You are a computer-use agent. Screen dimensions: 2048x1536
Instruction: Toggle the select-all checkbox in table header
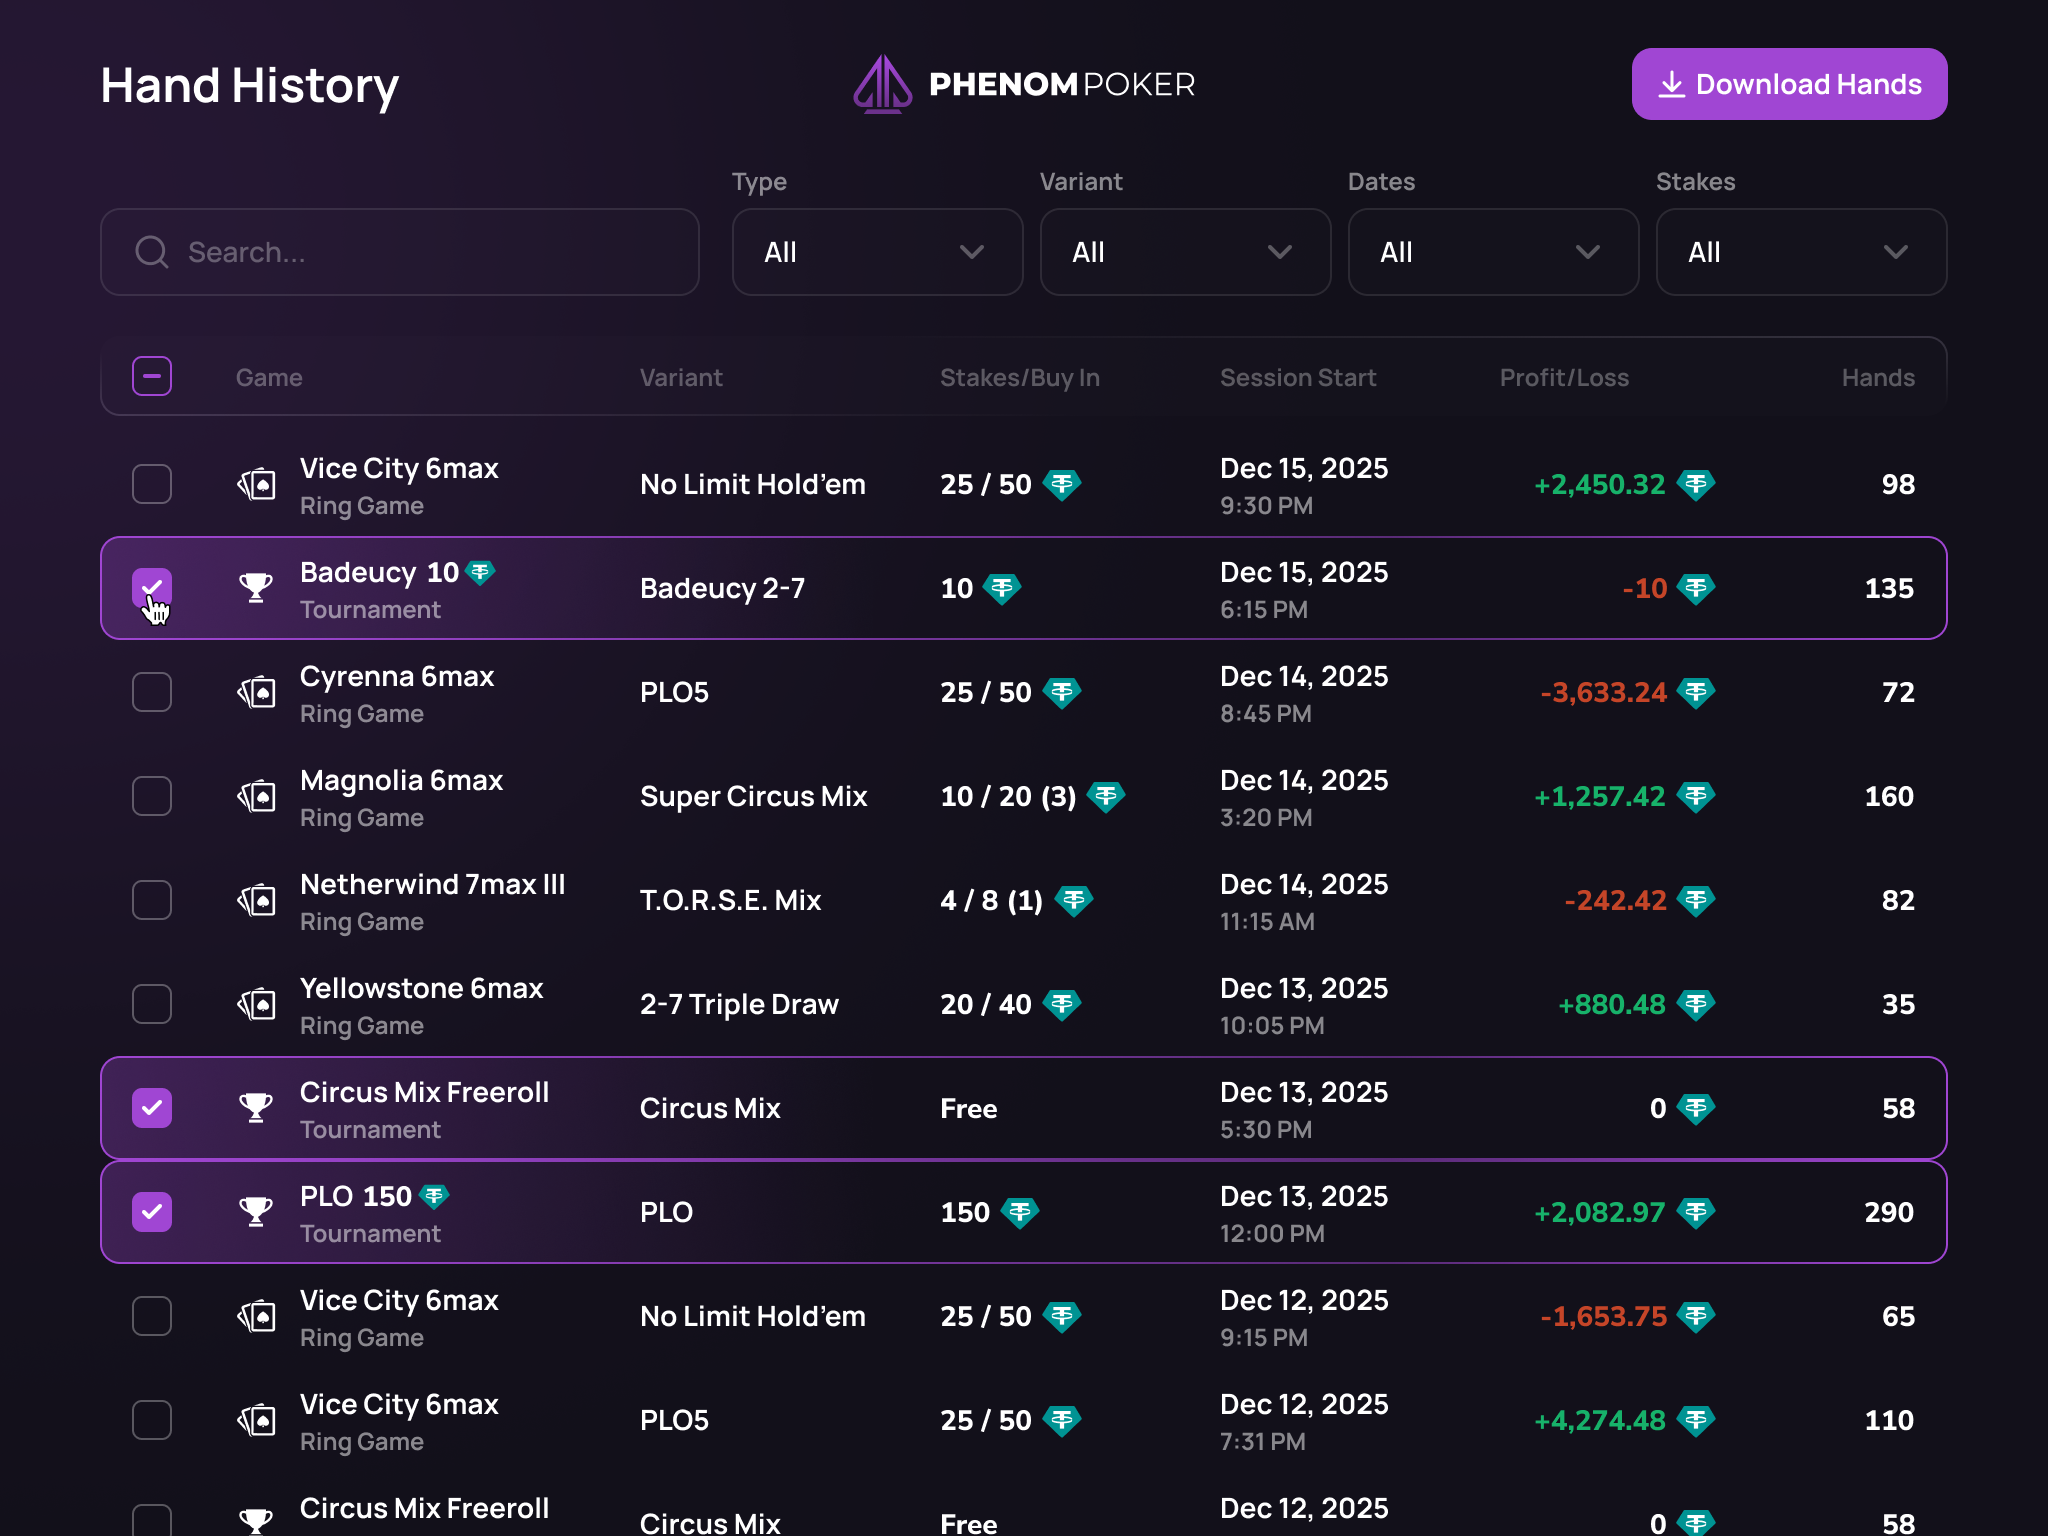pyautogui.click(x=152, y=377)
